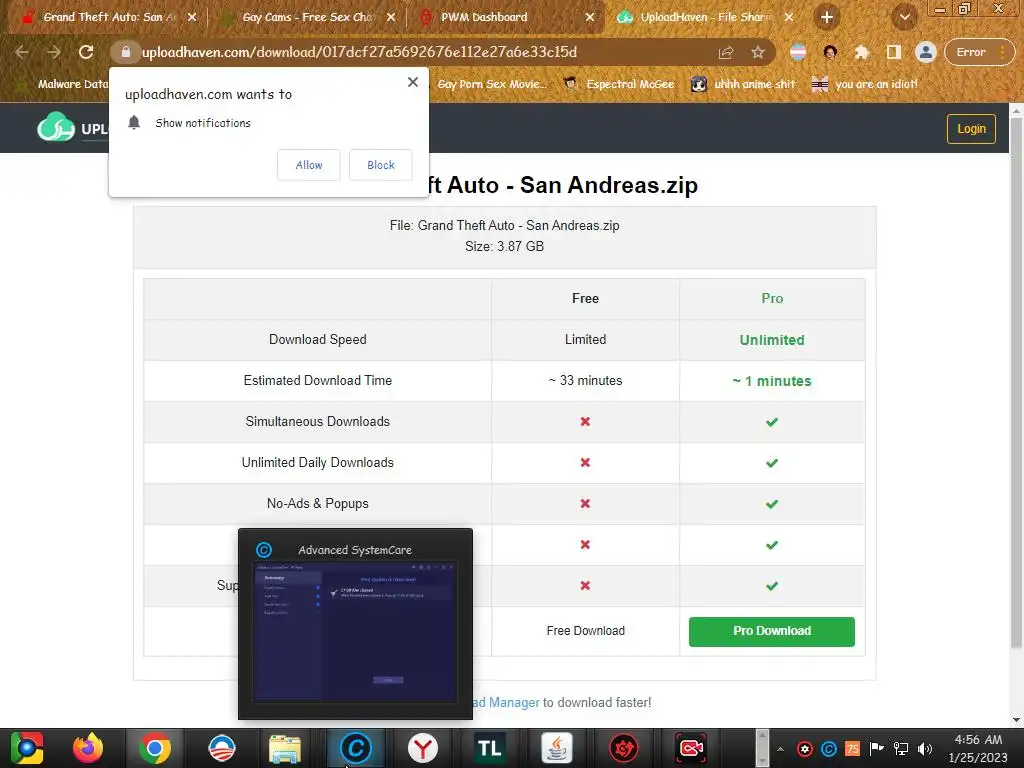Open the 'uhhh anime shit' bookmark
This screenshot has height=768, width=1024.
743,84
